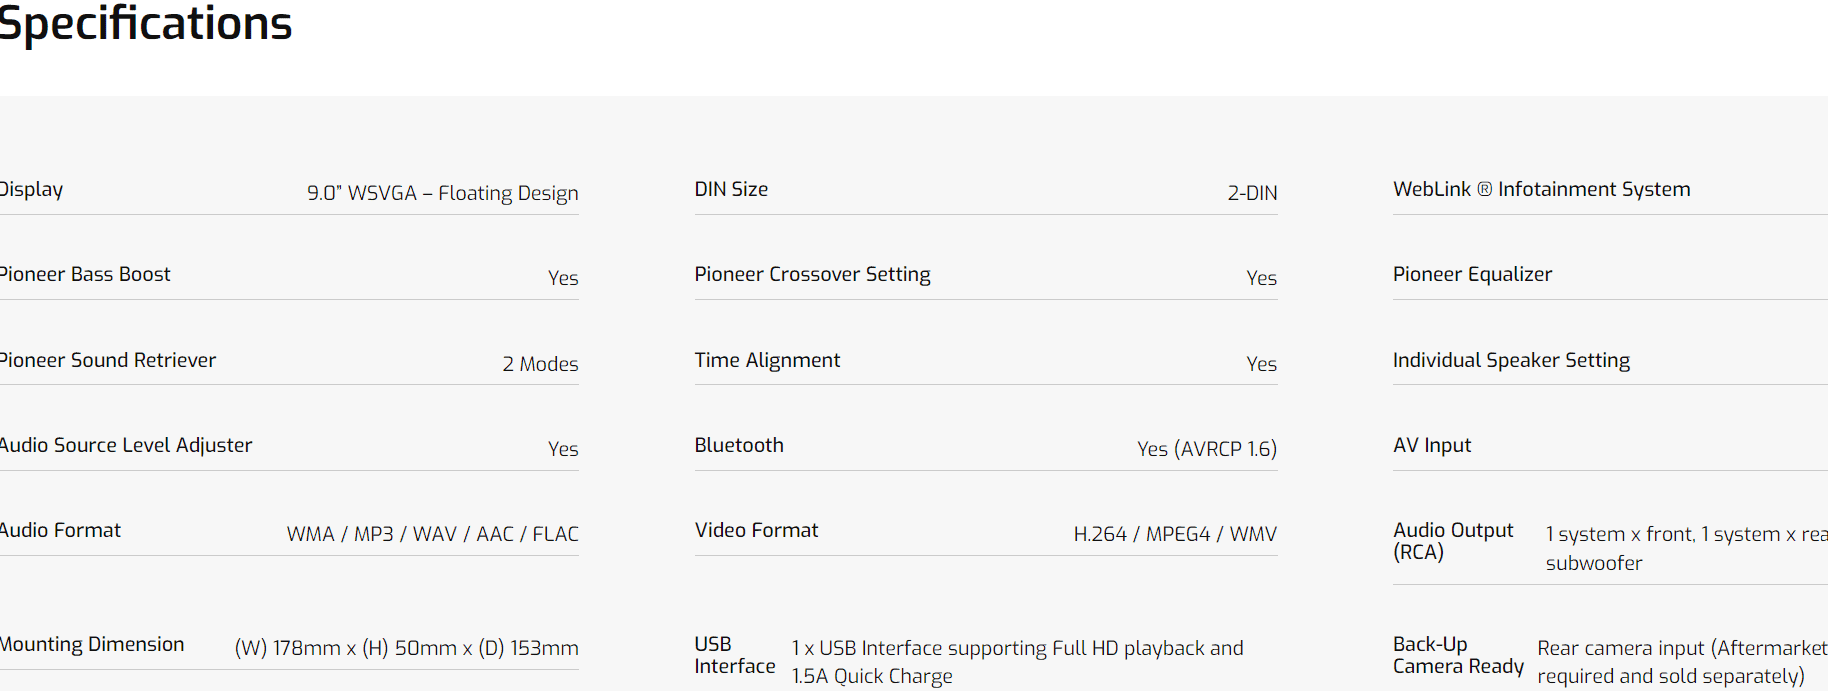Image resolution: width=1828 pixels, height=691 pixels.
Task: Click the USB Interface label
Action: 734,655
